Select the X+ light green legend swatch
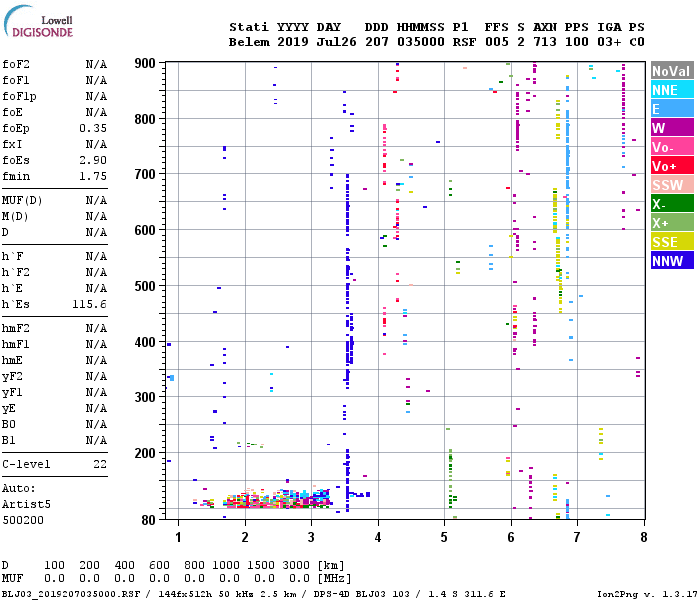The height and width of the screenshot is (600, 700). (672, 223)
